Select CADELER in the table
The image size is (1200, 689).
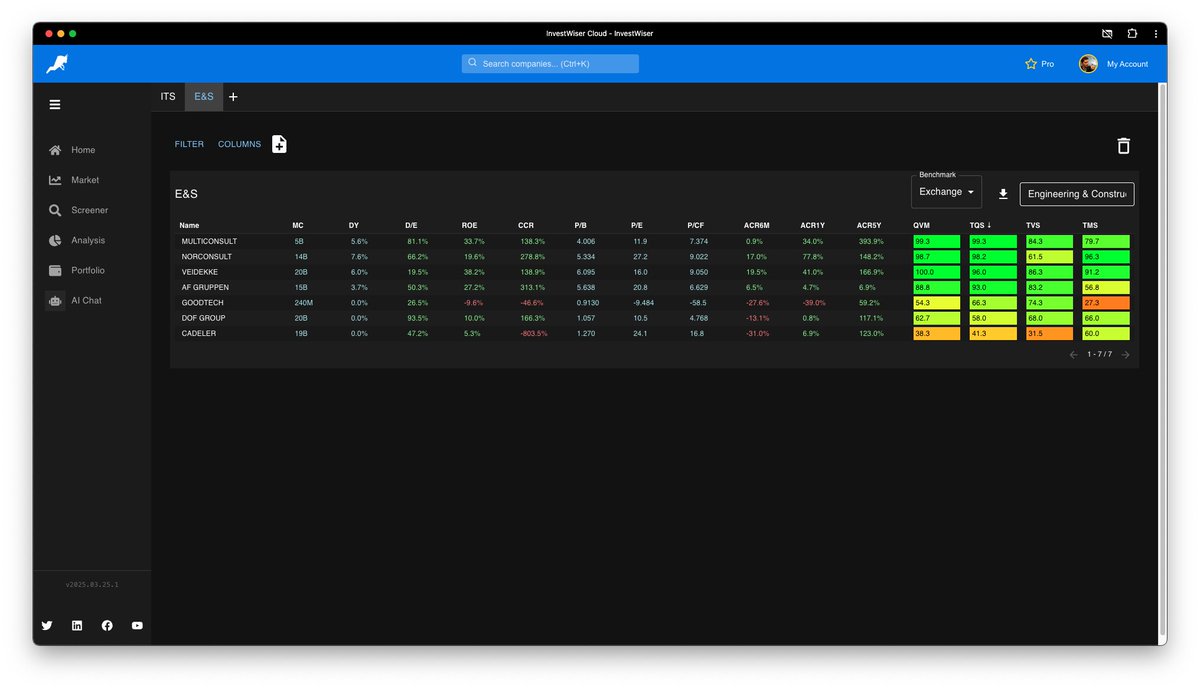pos(198,333)
